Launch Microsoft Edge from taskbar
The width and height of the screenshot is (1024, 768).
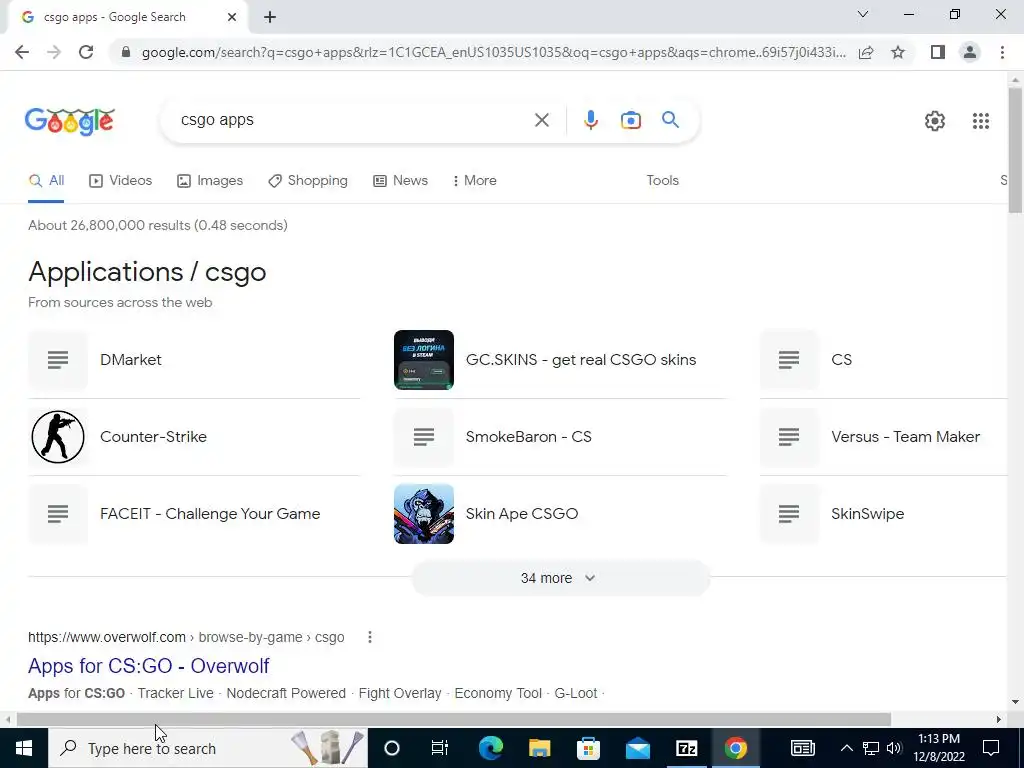pyautogui.click(x=490, y=748)
